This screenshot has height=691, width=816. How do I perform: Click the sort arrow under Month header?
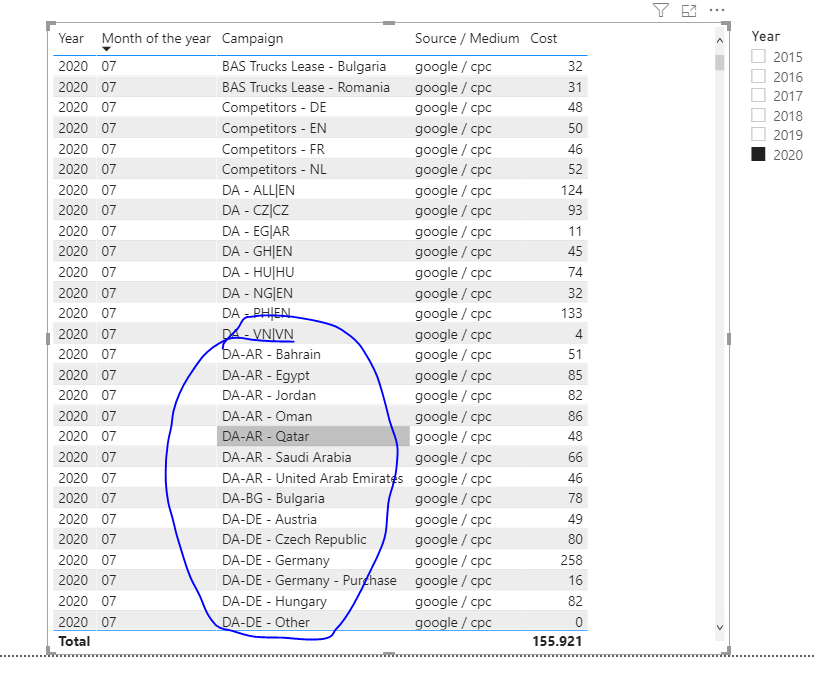point(106,49)
